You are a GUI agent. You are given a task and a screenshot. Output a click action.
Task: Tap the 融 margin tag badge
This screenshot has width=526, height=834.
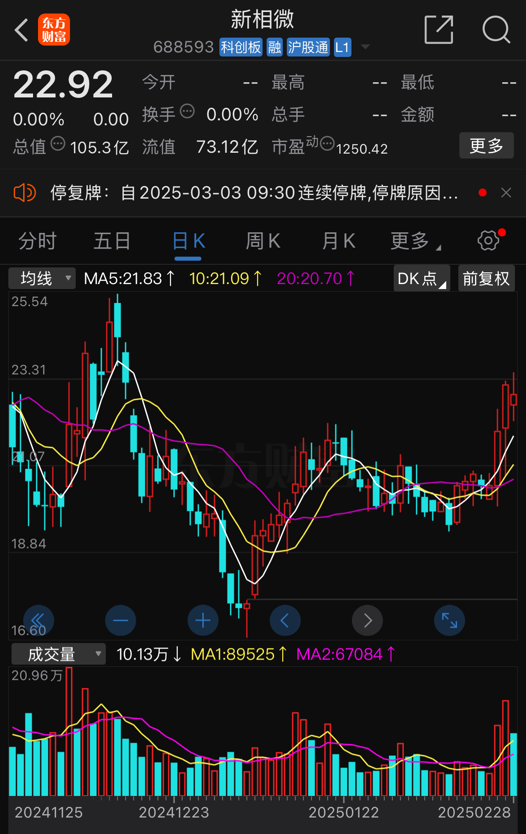pyautogui.click(x=274, y=47)
